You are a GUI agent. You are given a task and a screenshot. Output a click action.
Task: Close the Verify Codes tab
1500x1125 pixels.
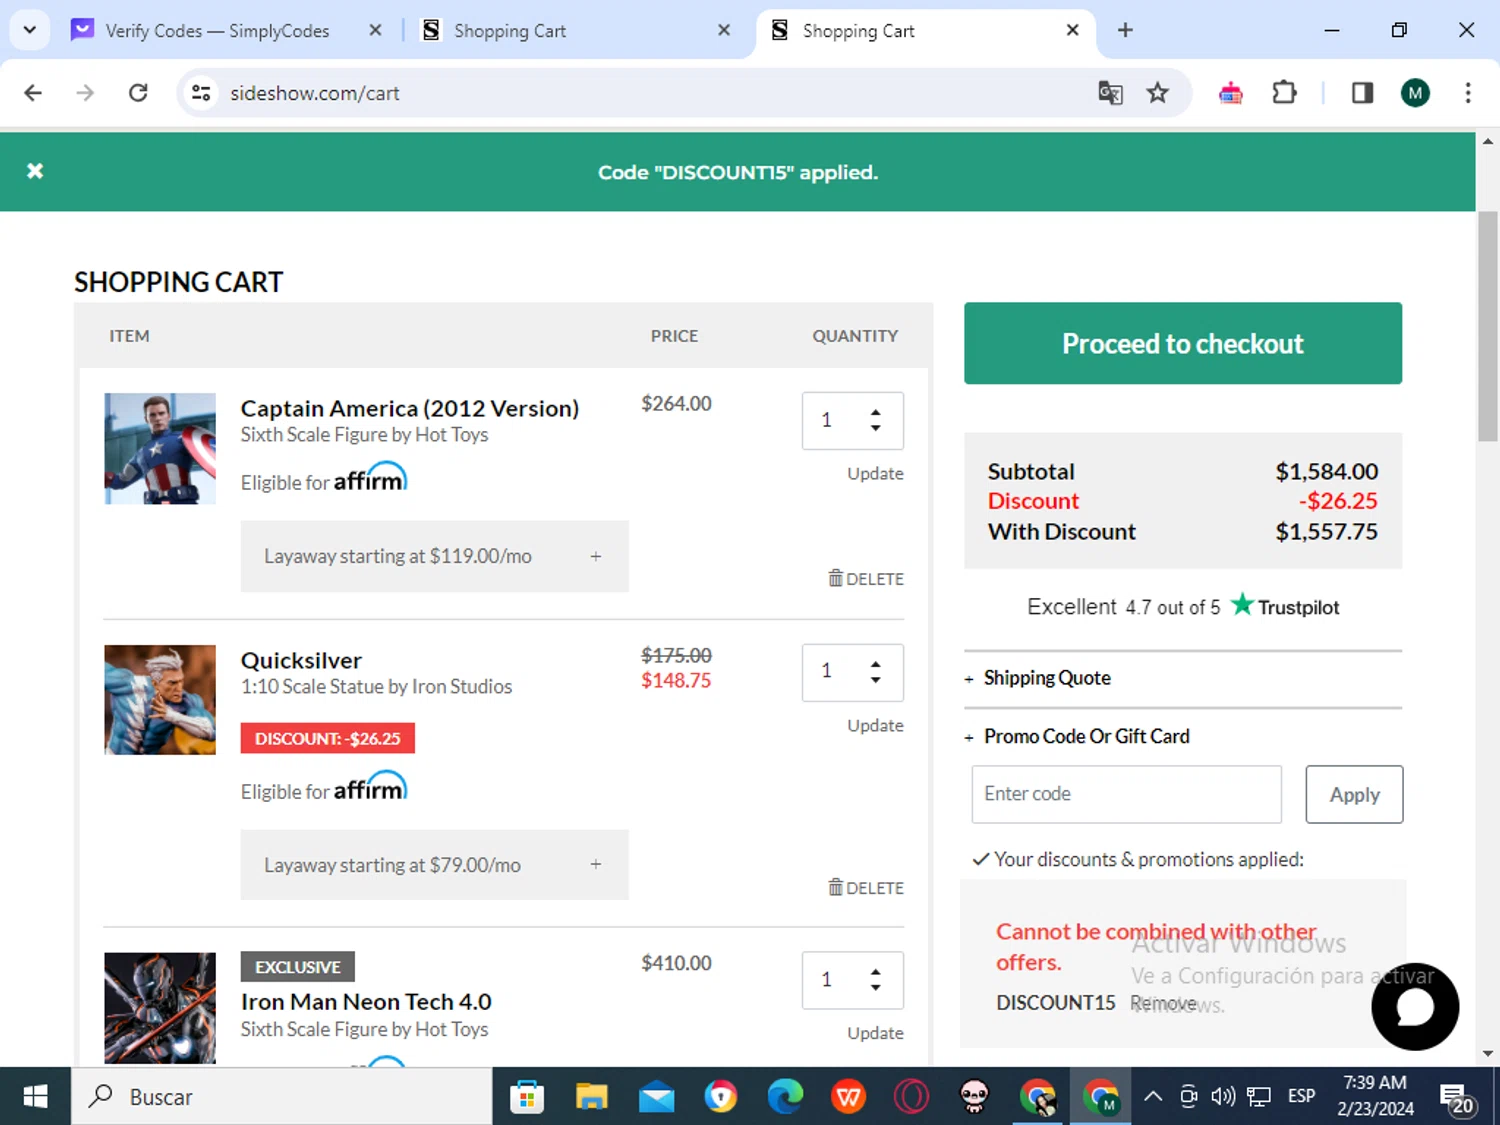pos(375,30)
